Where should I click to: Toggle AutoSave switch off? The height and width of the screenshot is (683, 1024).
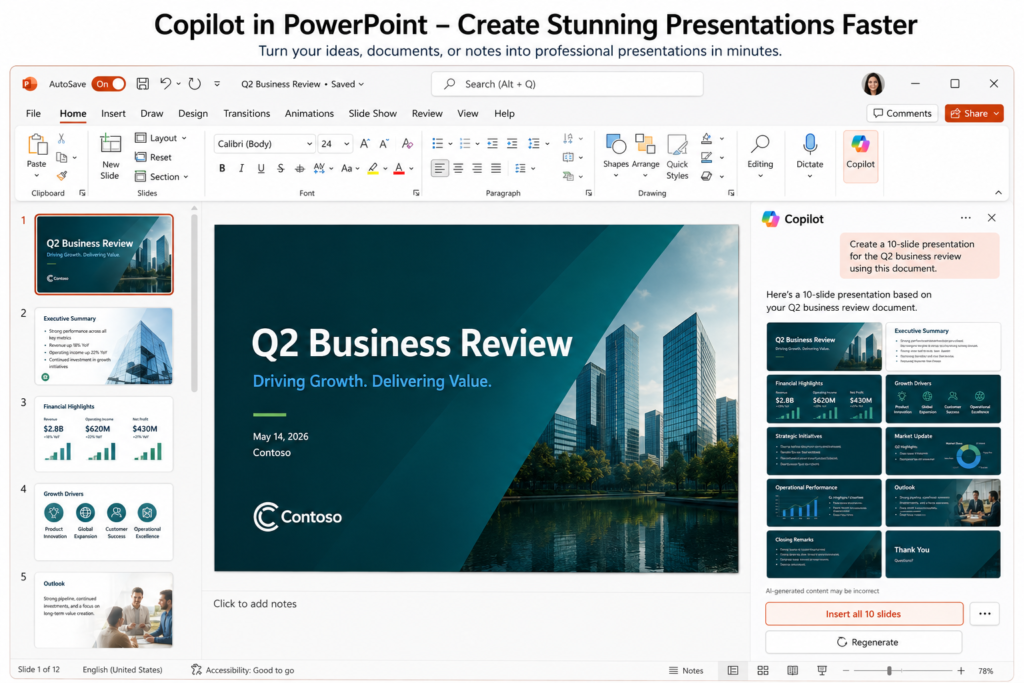(108, 84)
